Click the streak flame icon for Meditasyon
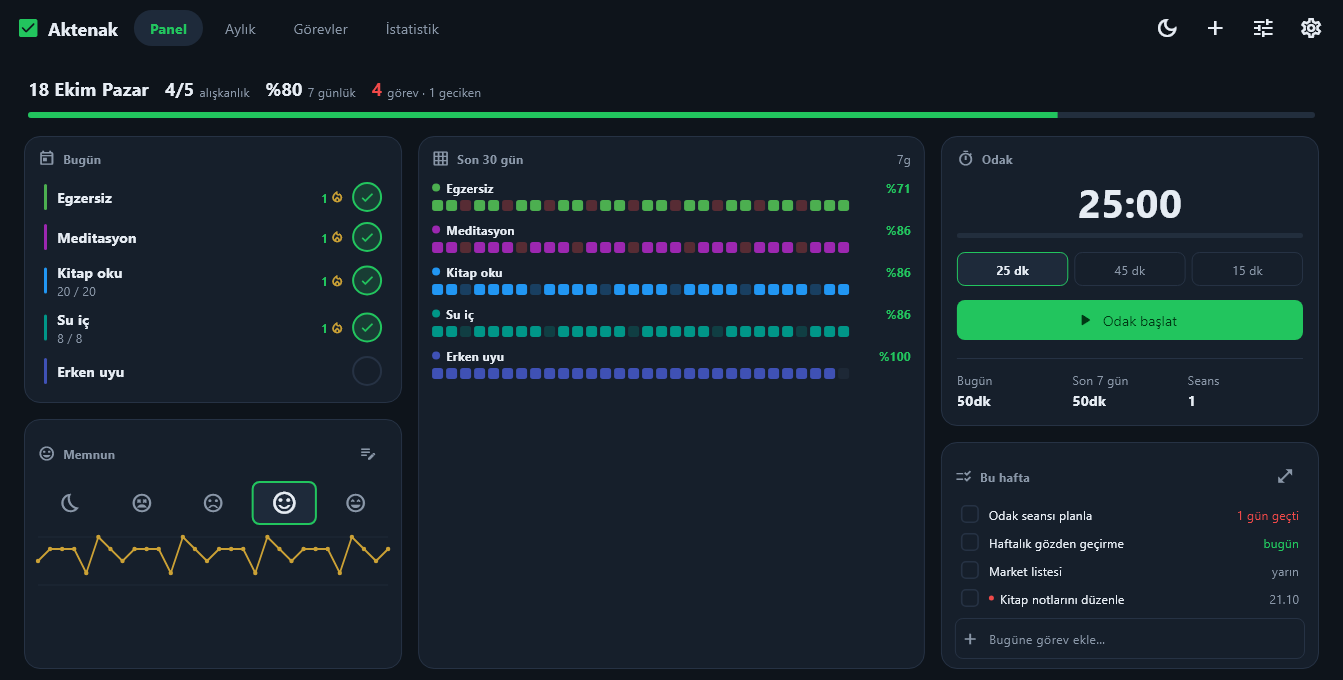Screen dimensions: 1343x680 click(338, 238)
